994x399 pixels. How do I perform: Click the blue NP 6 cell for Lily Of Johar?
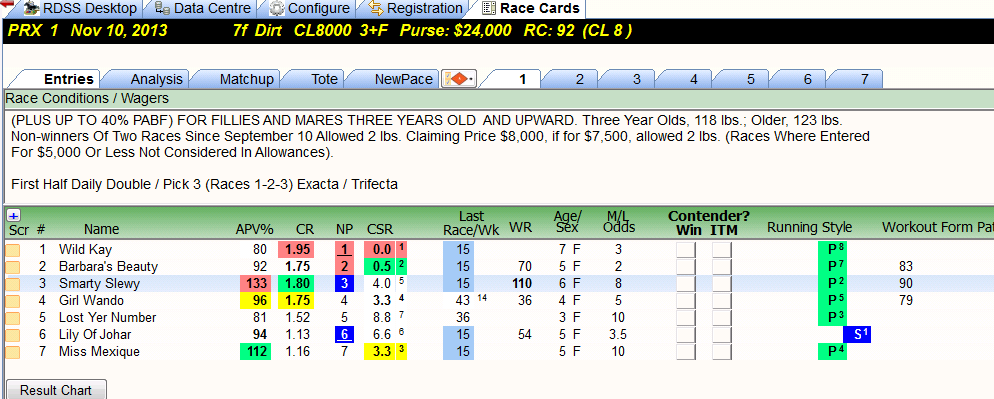pyautogui.click(x=344, y=335)
